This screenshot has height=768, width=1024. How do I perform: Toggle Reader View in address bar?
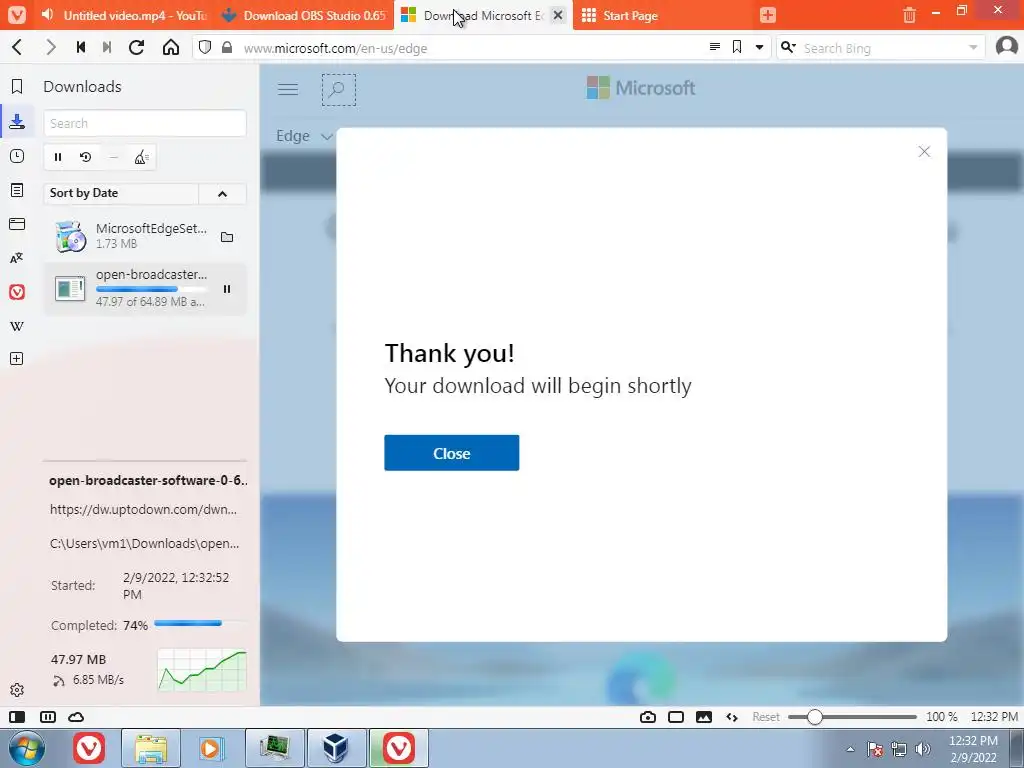click(x=715, y=47)
